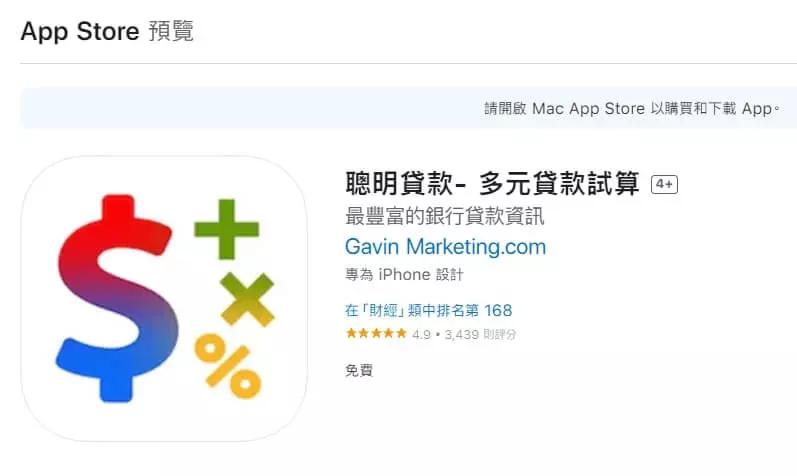The height and width of the screenshot is (476, 797).
Task: Open the Gavin Marketing.com developer link
Action: click(445, 247)
